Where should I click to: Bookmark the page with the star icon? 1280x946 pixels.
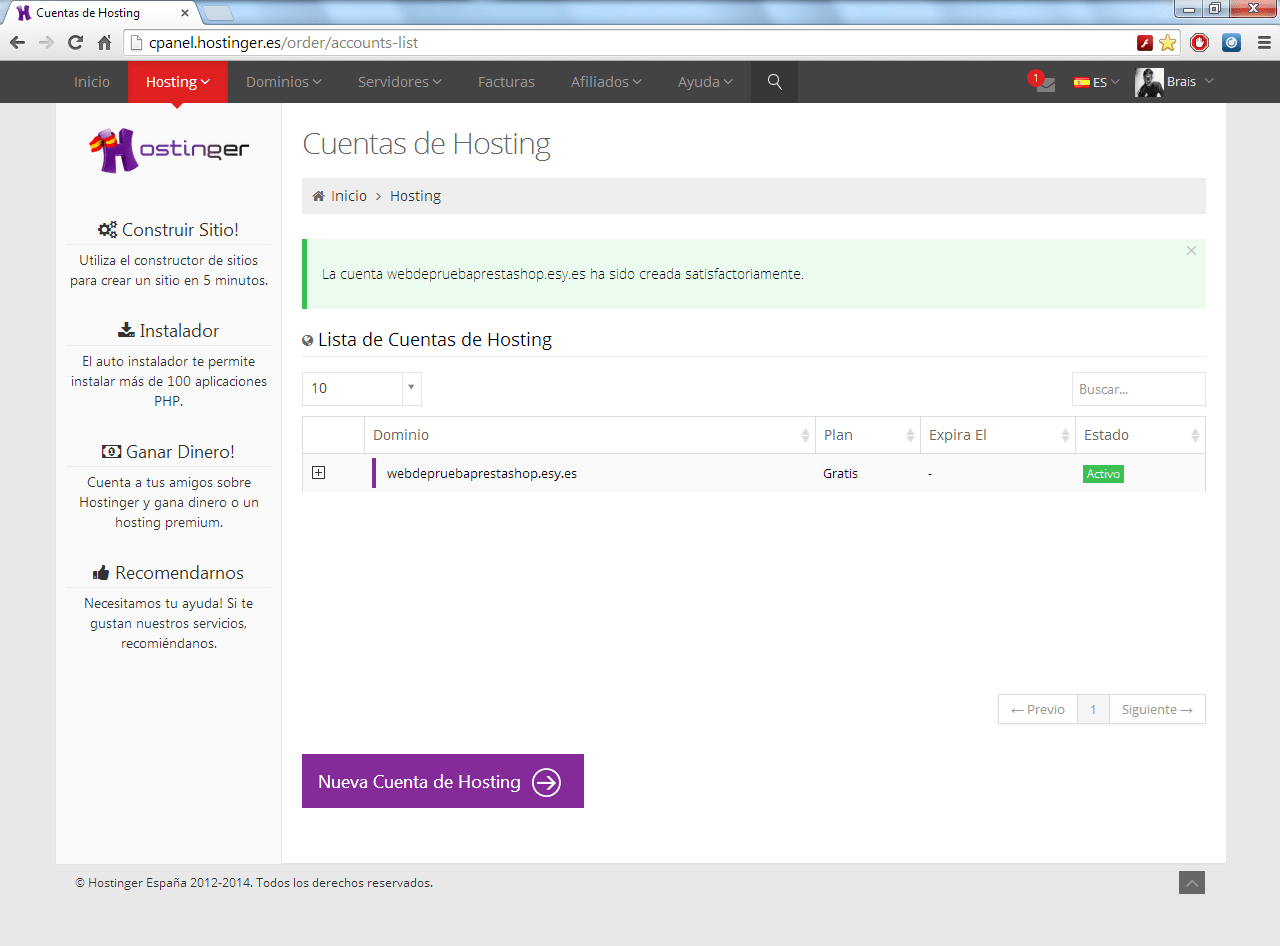[1167, 43]
